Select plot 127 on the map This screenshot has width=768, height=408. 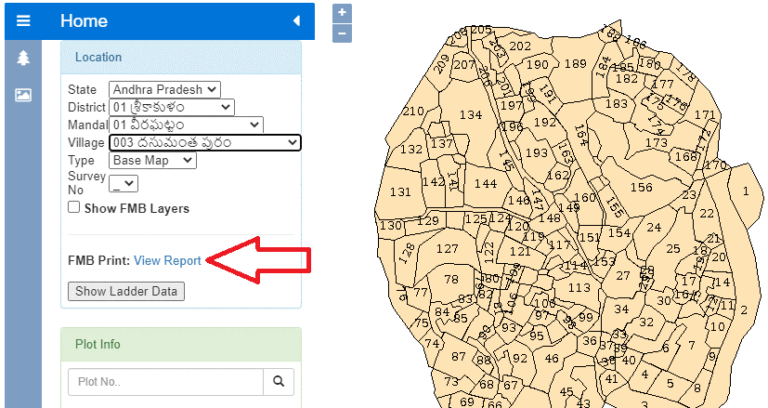[447, 249]
